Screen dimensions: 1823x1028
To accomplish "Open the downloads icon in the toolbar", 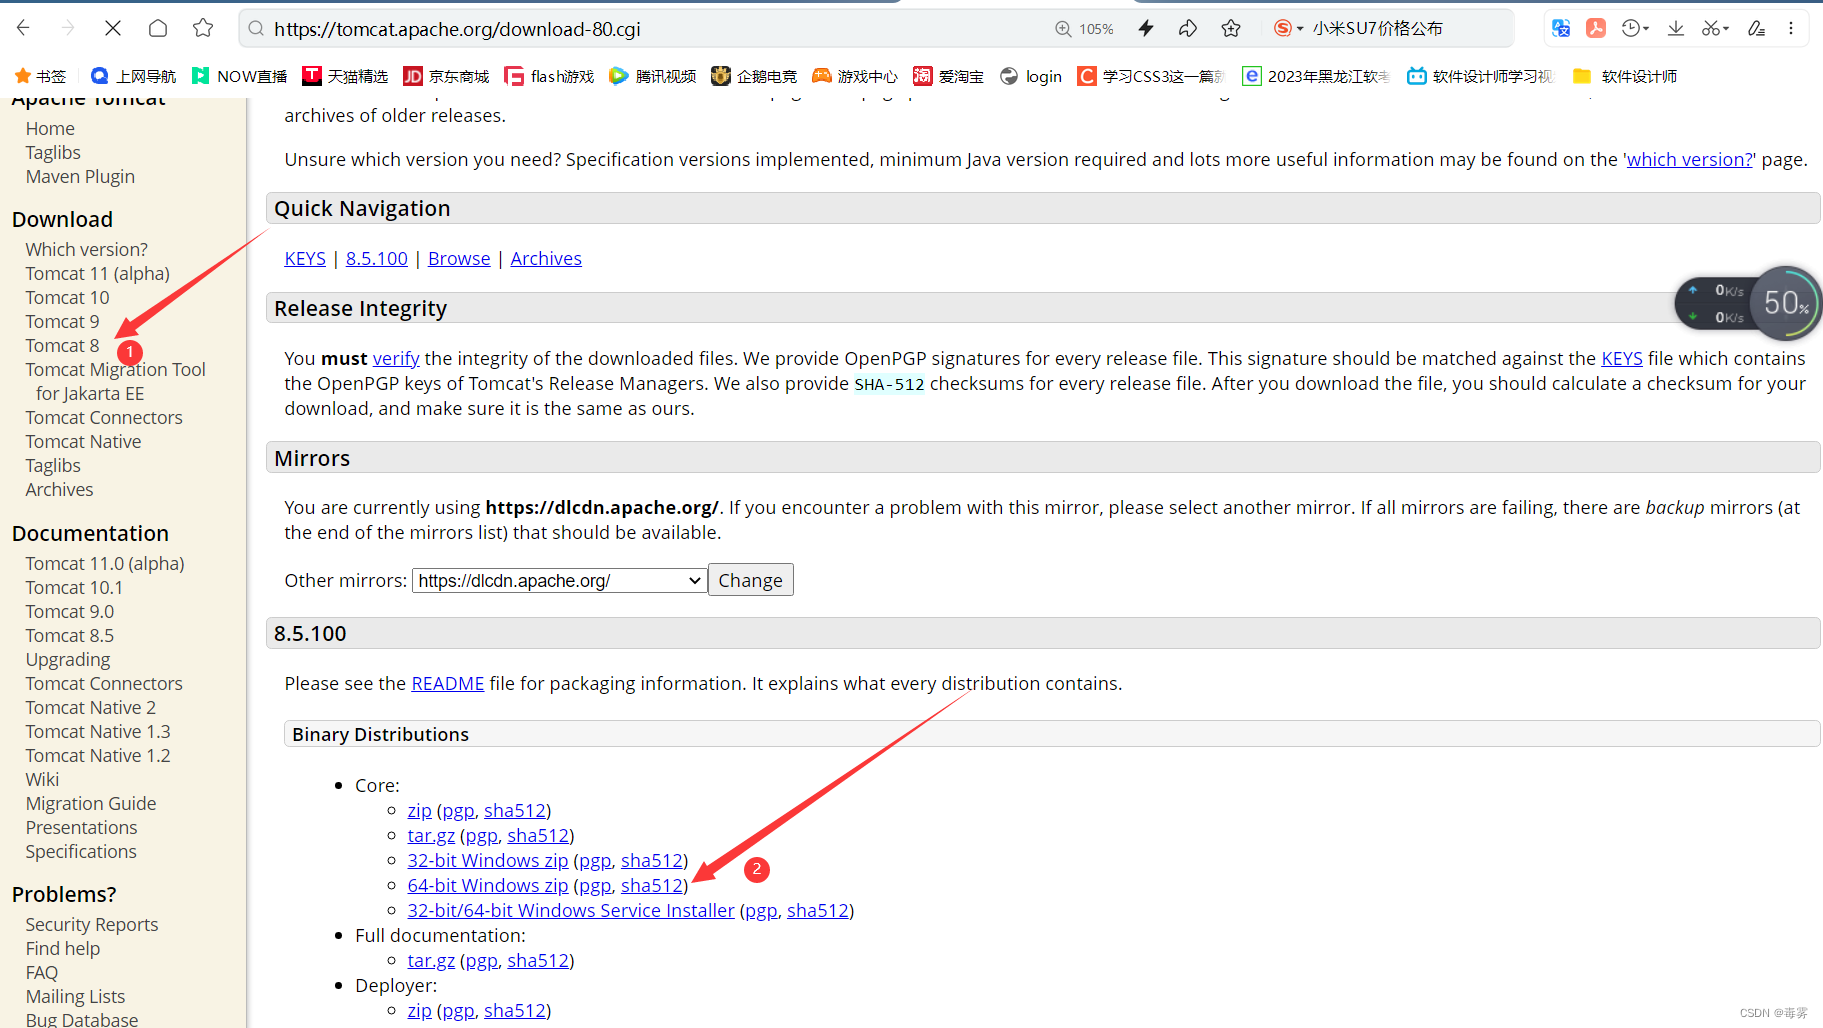I will [x=1676, y=29].
